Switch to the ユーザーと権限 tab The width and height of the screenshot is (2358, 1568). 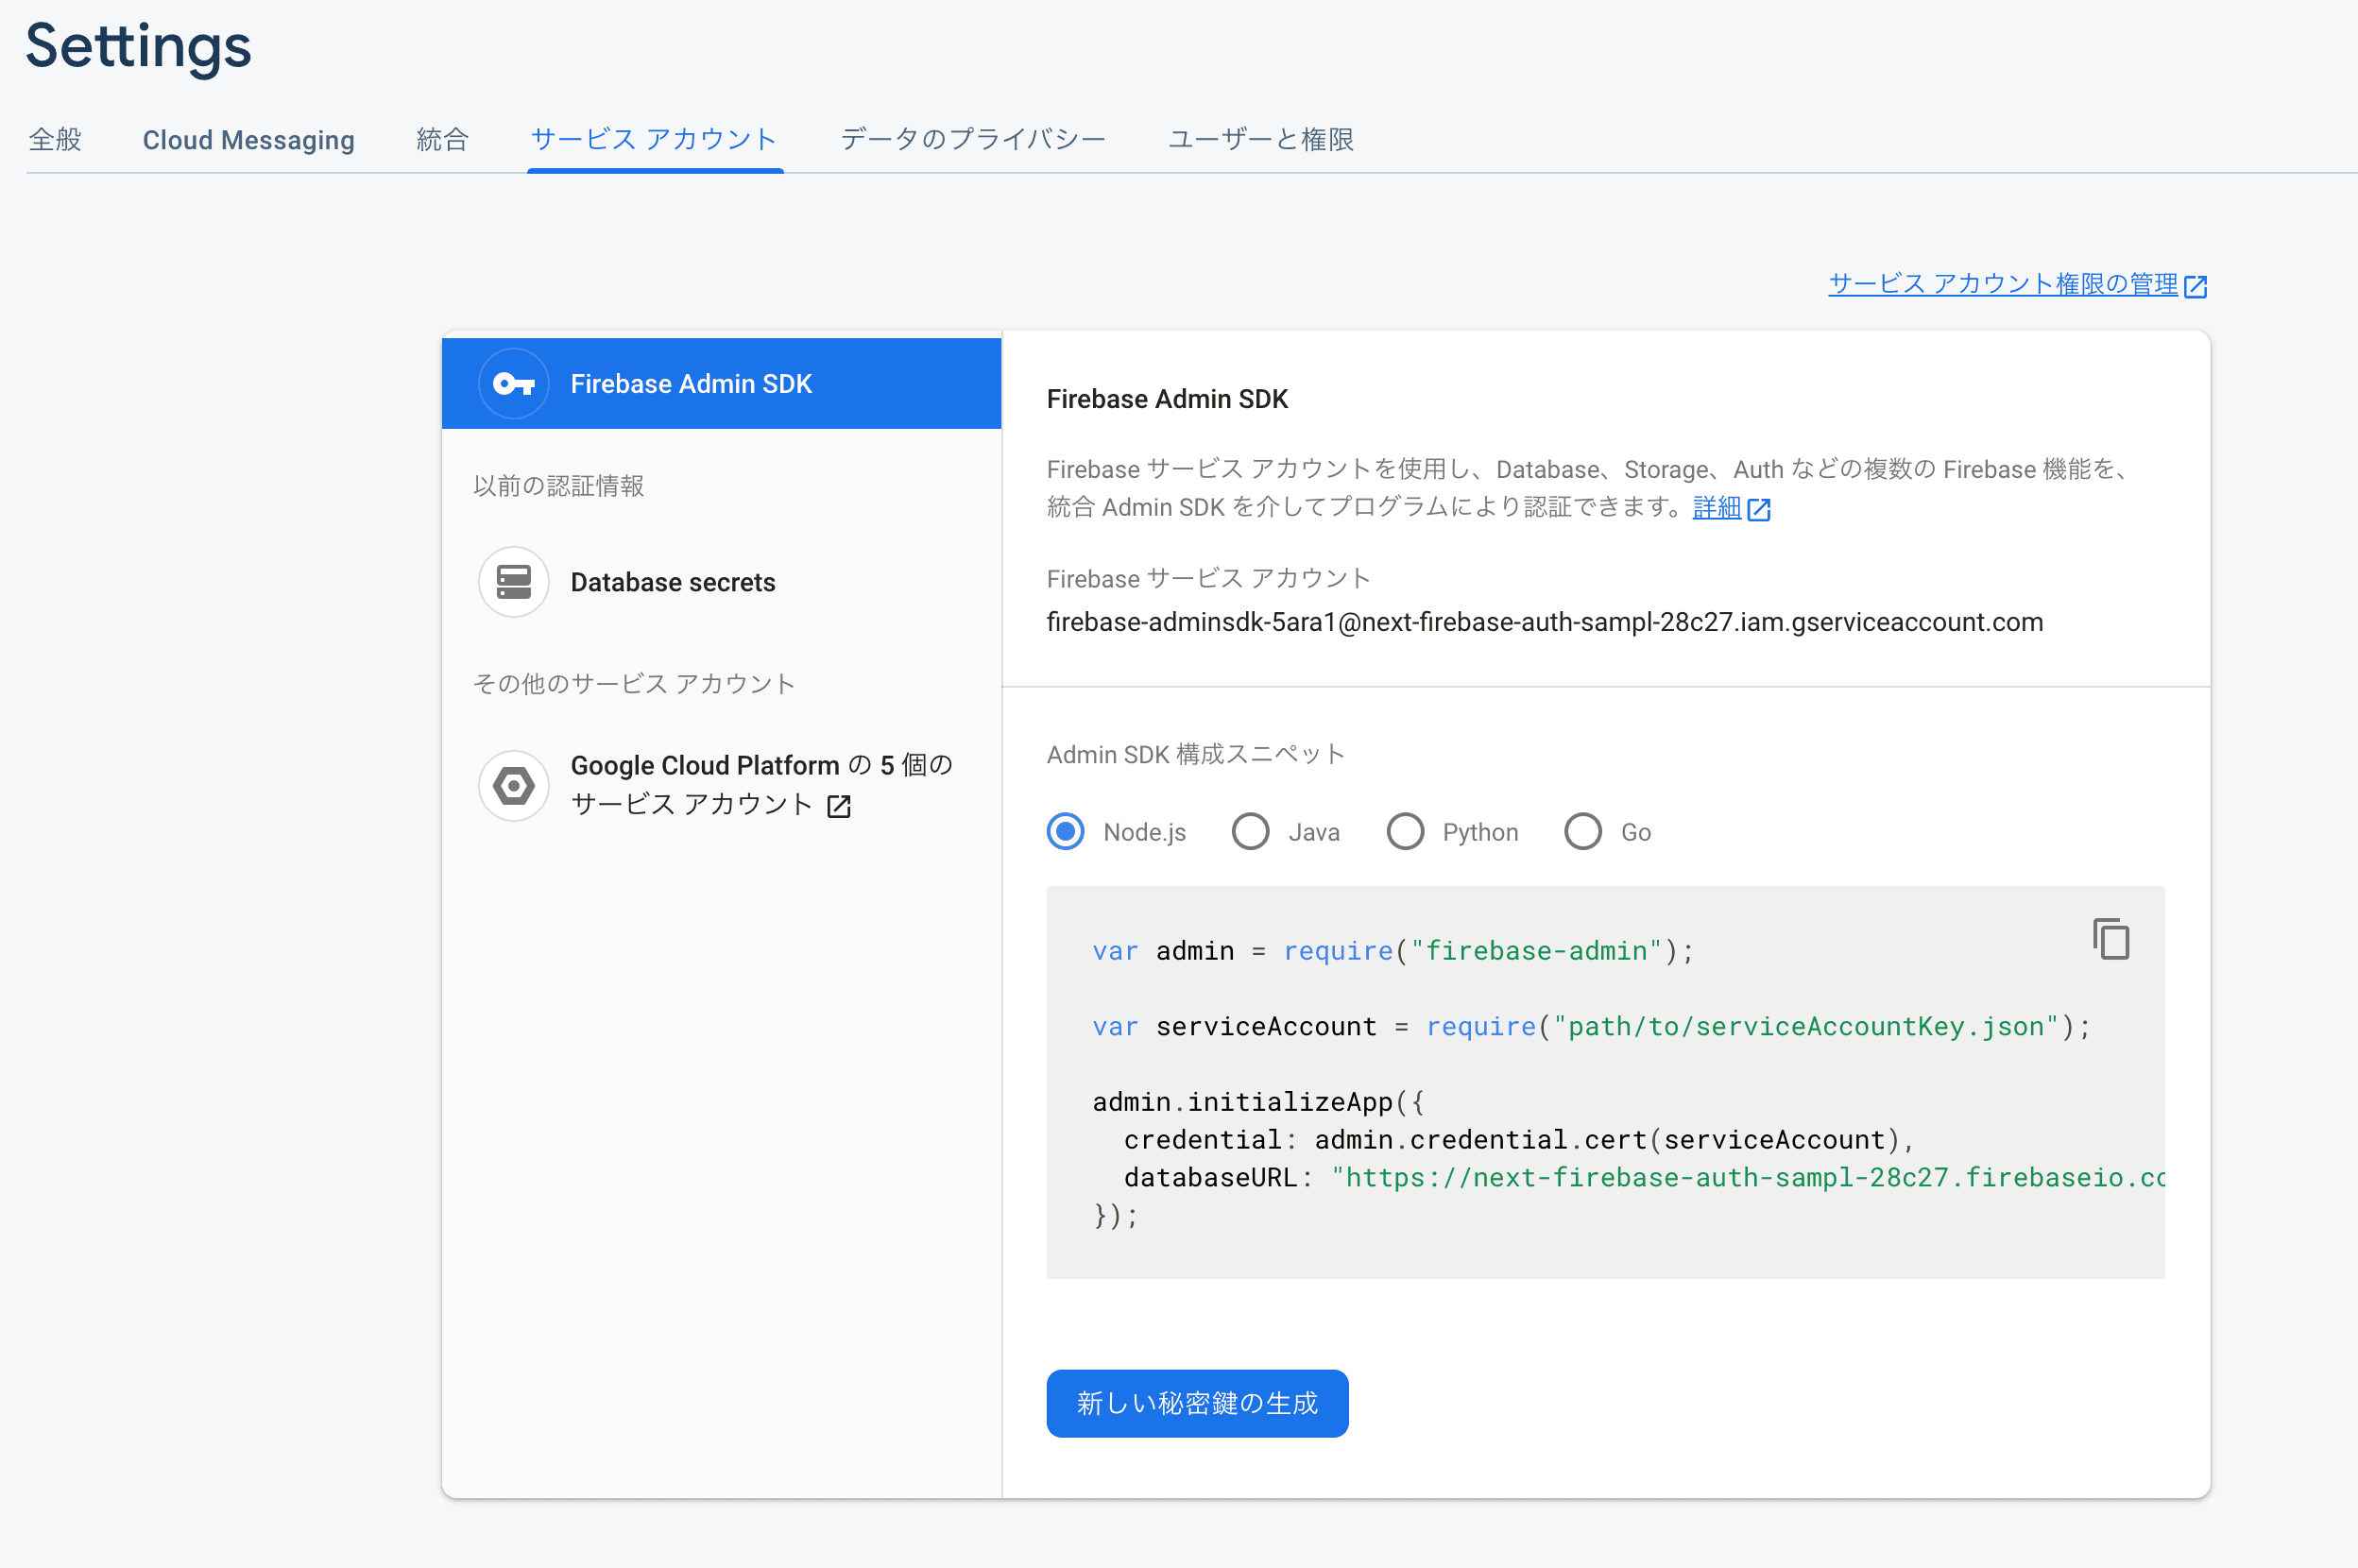tap(1260, 140)
